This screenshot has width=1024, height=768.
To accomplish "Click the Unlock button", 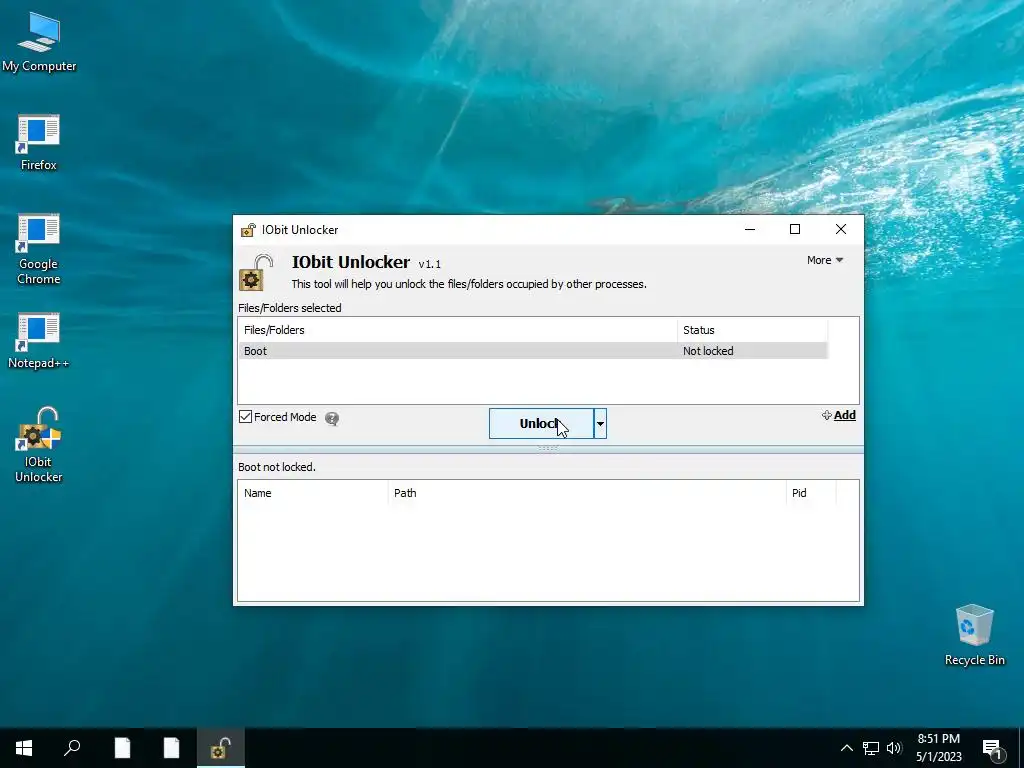I will (x=541, y=424).
